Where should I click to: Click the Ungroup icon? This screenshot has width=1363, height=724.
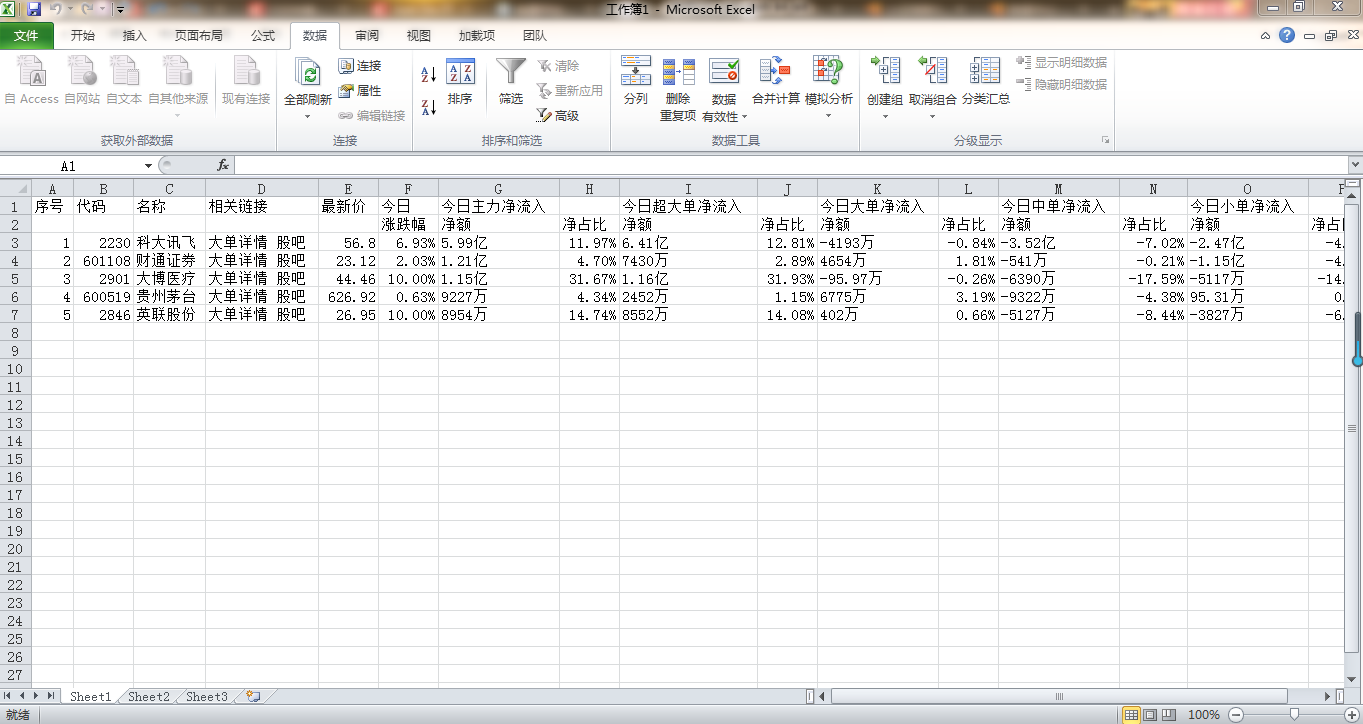coord(933,71)
